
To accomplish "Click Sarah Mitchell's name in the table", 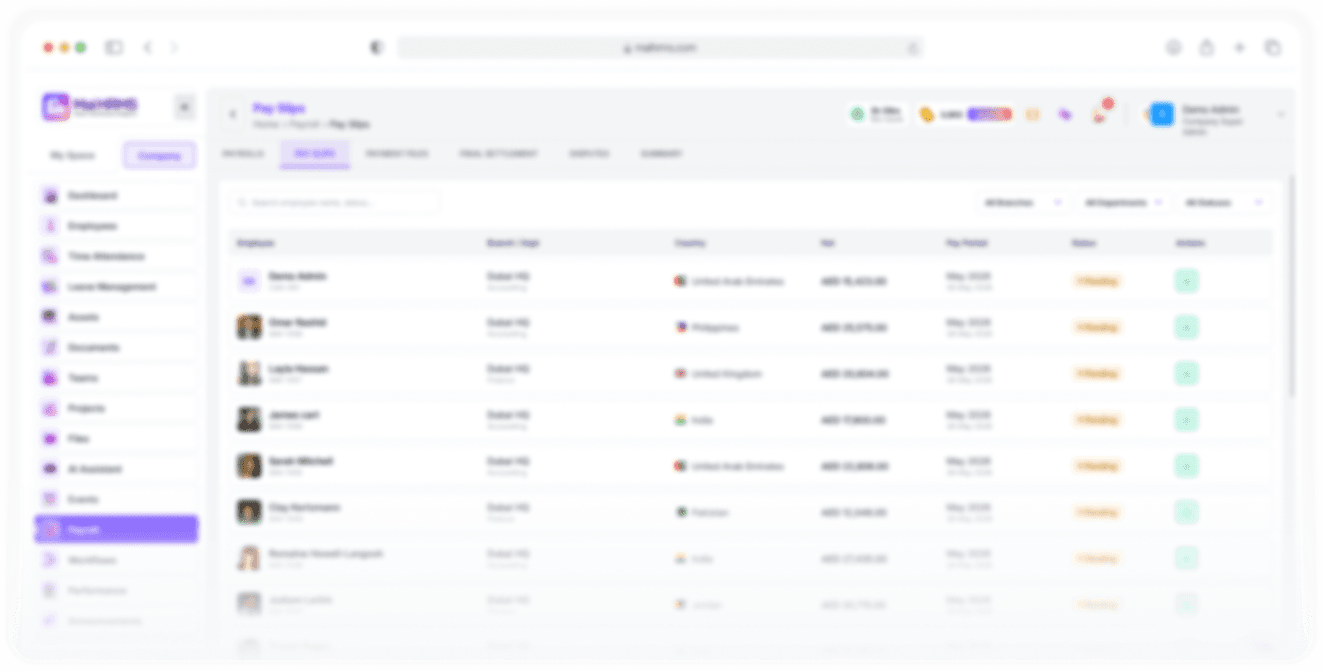I will [x=300, y=461].
